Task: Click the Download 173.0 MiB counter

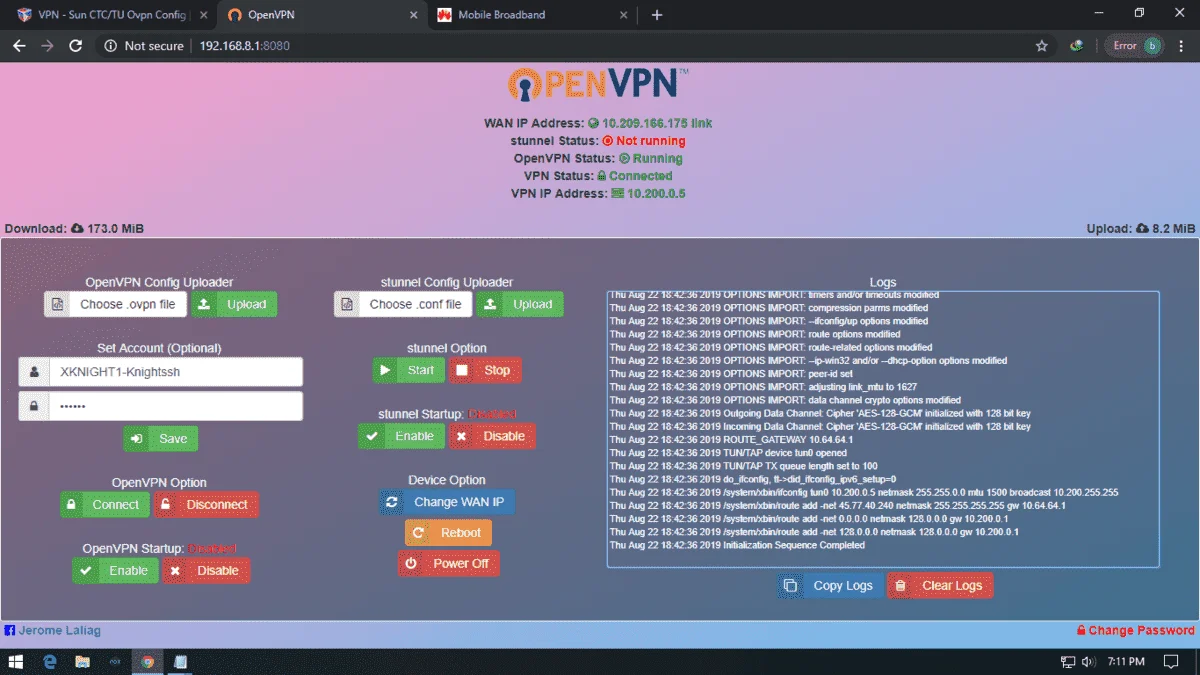Action: 74,229
